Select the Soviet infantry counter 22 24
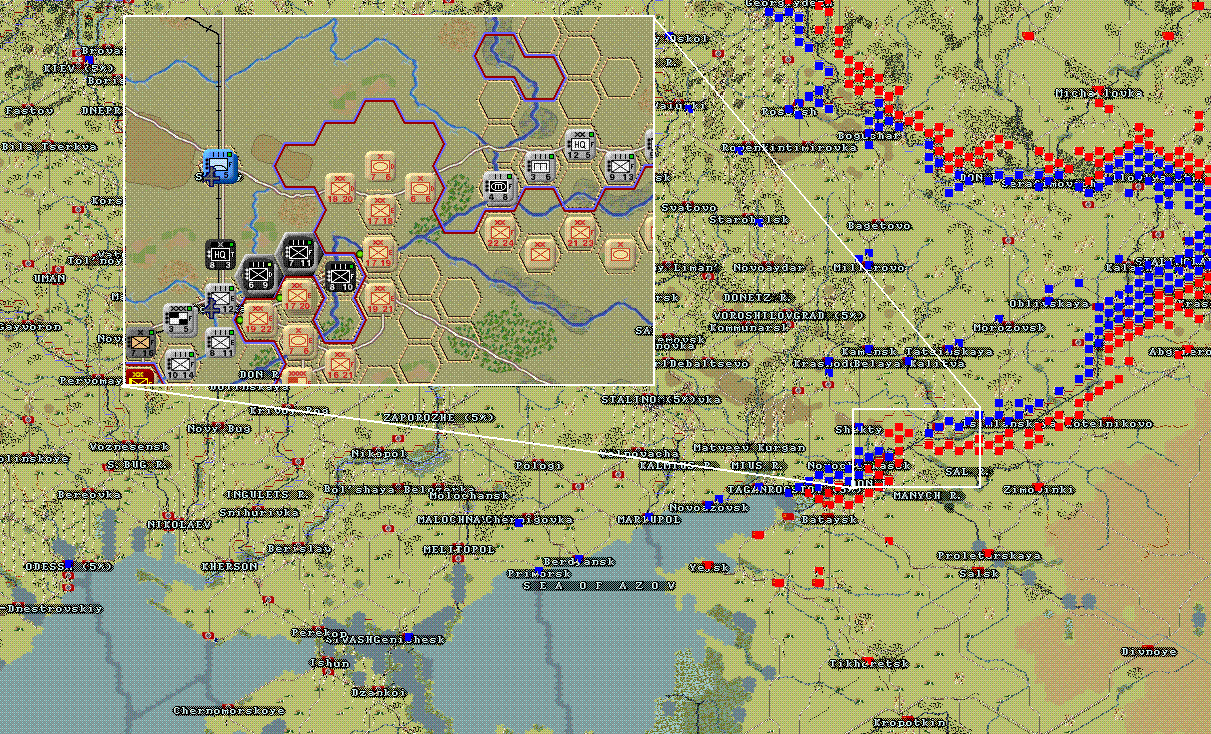Viewport: 1211px width, 734px height. pos(499,232)
